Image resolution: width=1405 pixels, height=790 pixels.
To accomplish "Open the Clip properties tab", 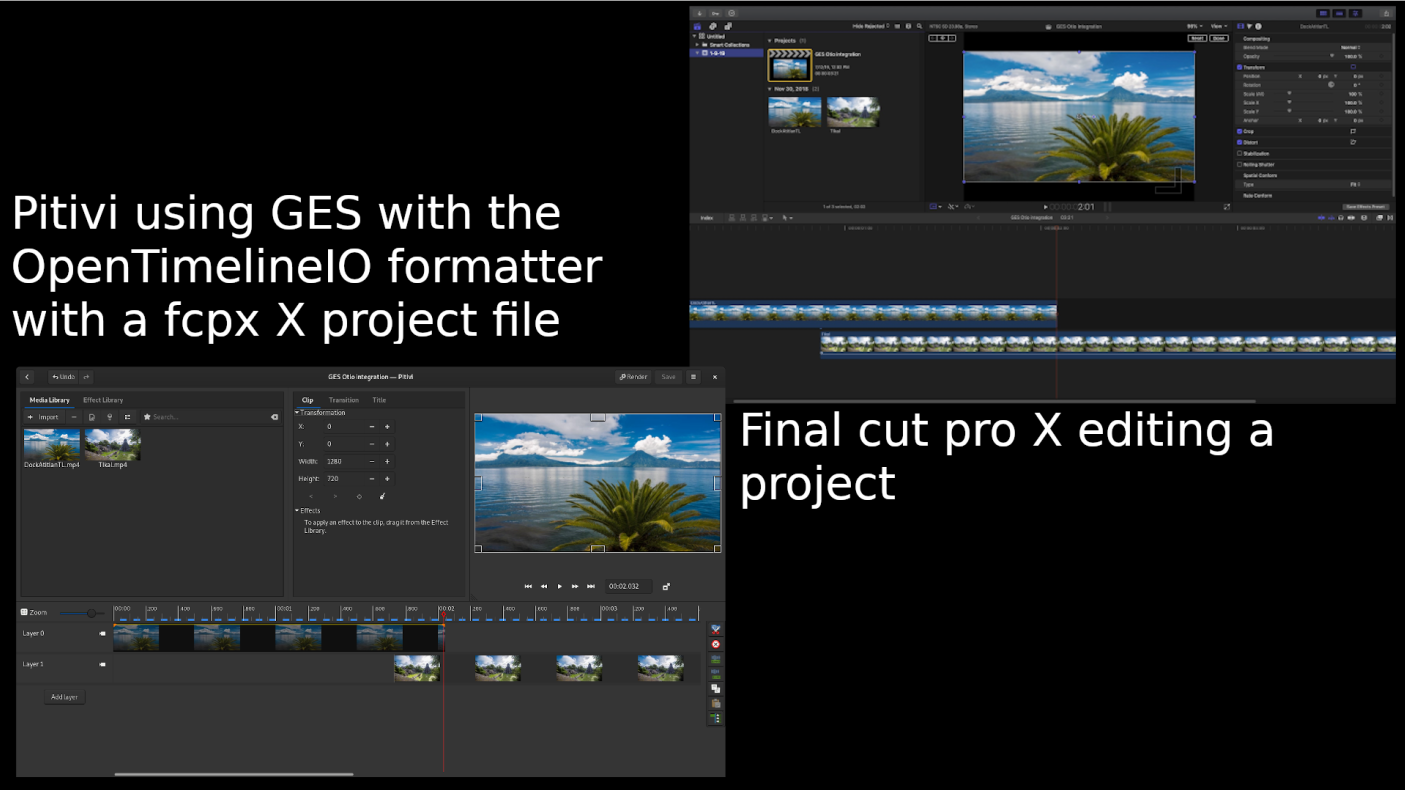I will pos(308,400).
